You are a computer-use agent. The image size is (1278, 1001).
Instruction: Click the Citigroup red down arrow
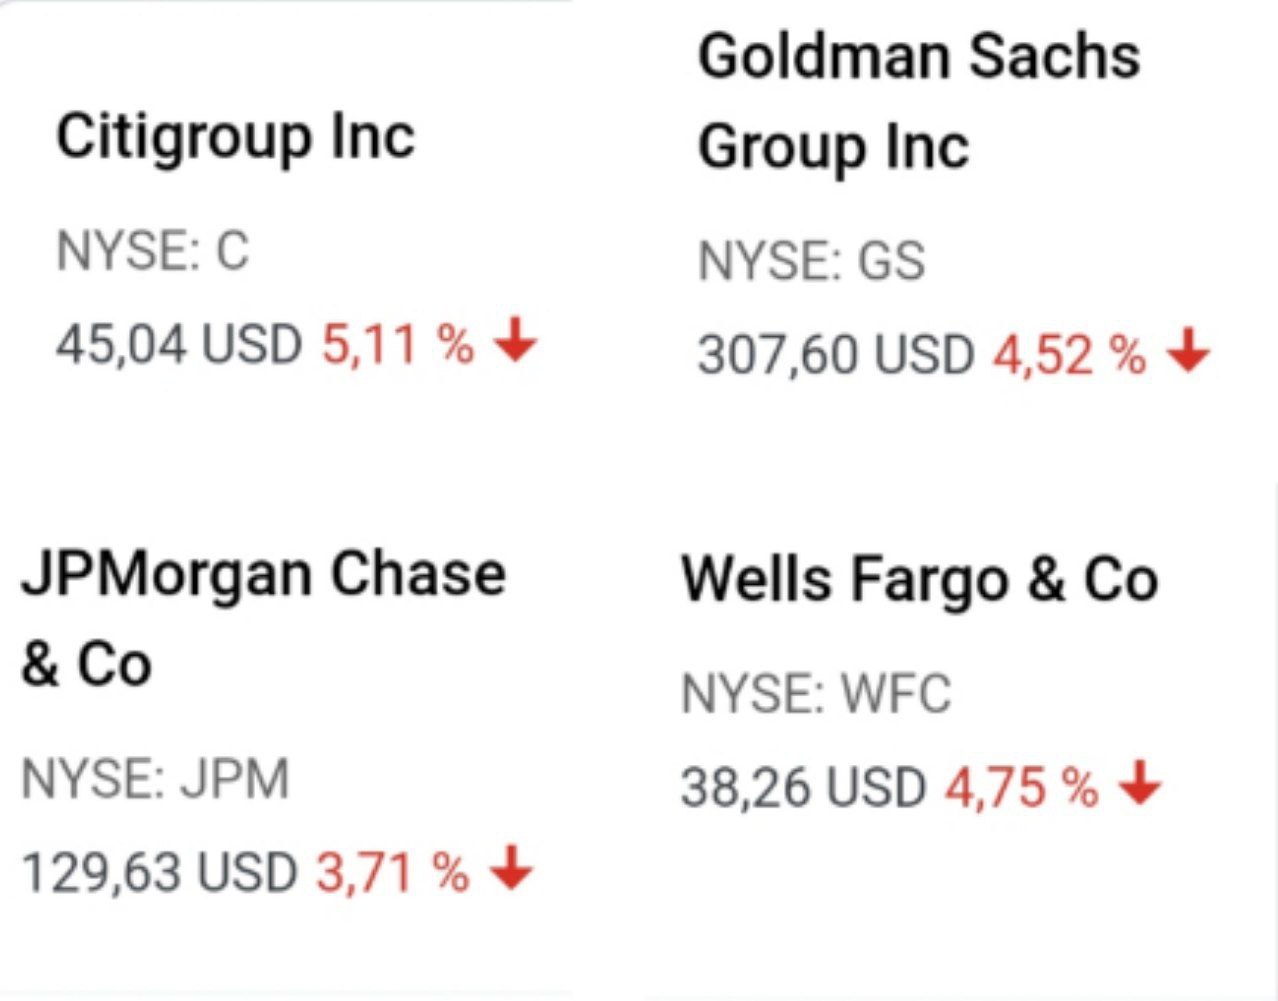516,340
